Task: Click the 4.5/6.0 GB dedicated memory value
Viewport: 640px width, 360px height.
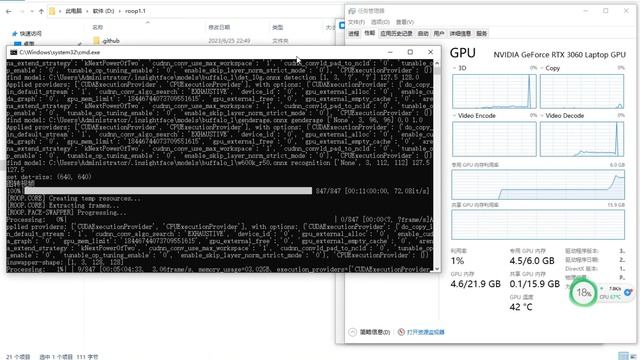Action: [532, 261]
